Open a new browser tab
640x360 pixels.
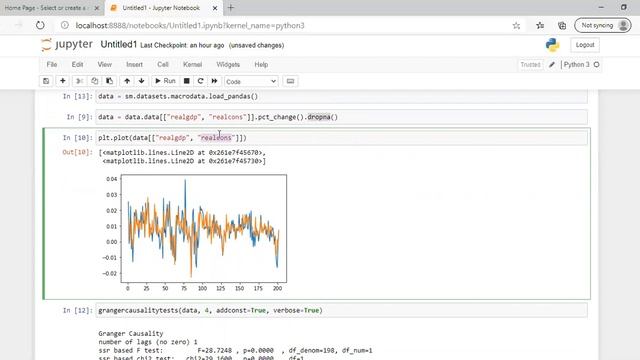pyautogui.click(x=231, y=8)
